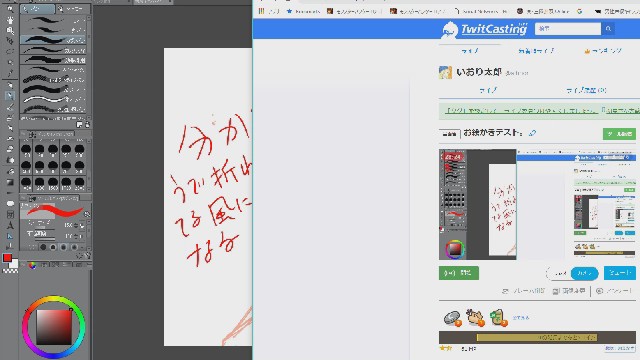This screenshot has width=640, height=360.
Task: Click the red foreground color swatch
Action: 7,258
